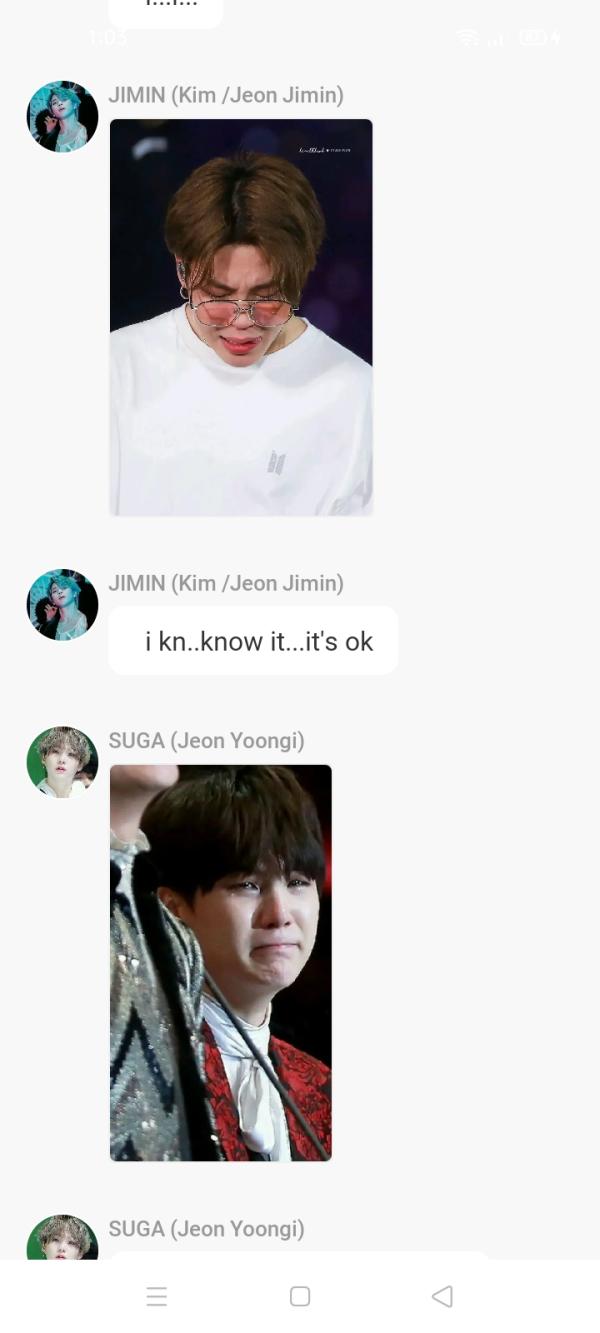This screenshot has width=600, height=1333.
Task: Tap JIMIN's avatar beside the photo message
Action: click(x=62, y=116)
